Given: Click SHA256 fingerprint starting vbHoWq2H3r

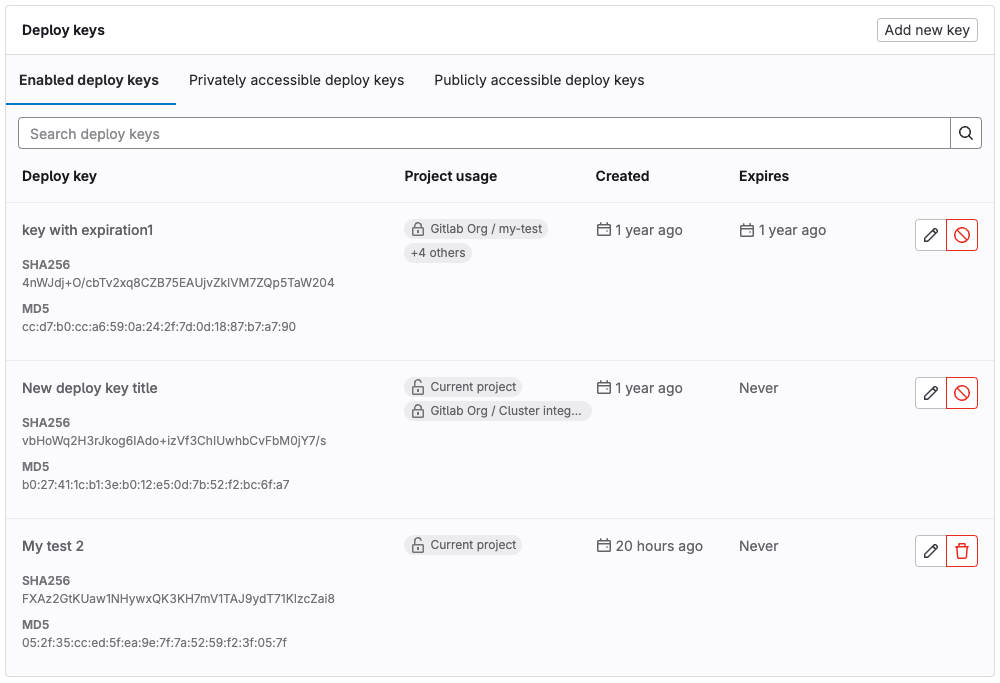Looking at the screenshot, I should pyautogui.click(x=174, y=441).
